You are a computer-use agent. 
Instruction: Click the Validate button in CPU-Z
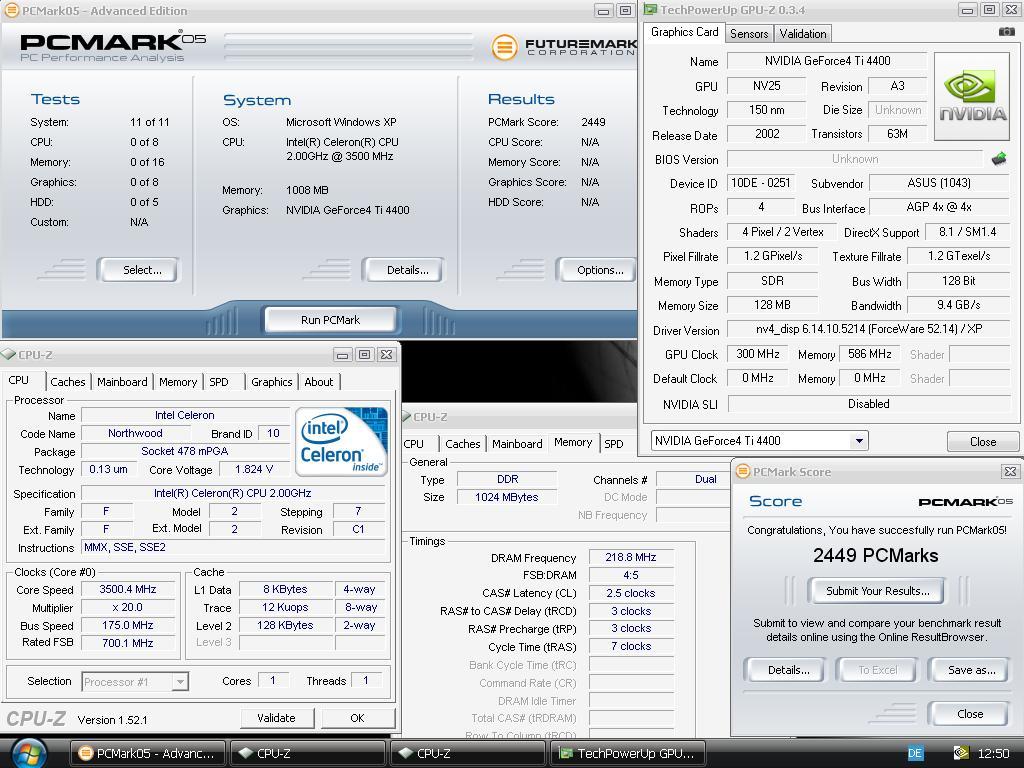coord(276,718)
